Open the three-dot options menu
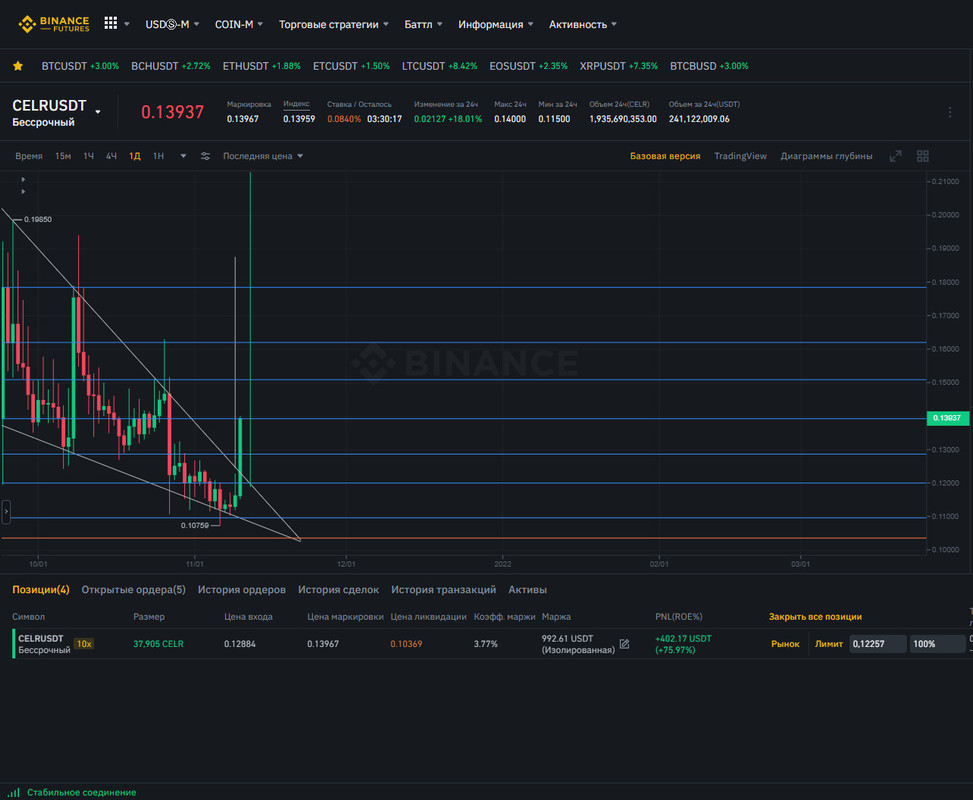Image resolution: width=973 pixels, height=800 pixels. pyautogui.click(x=949, y=112)
